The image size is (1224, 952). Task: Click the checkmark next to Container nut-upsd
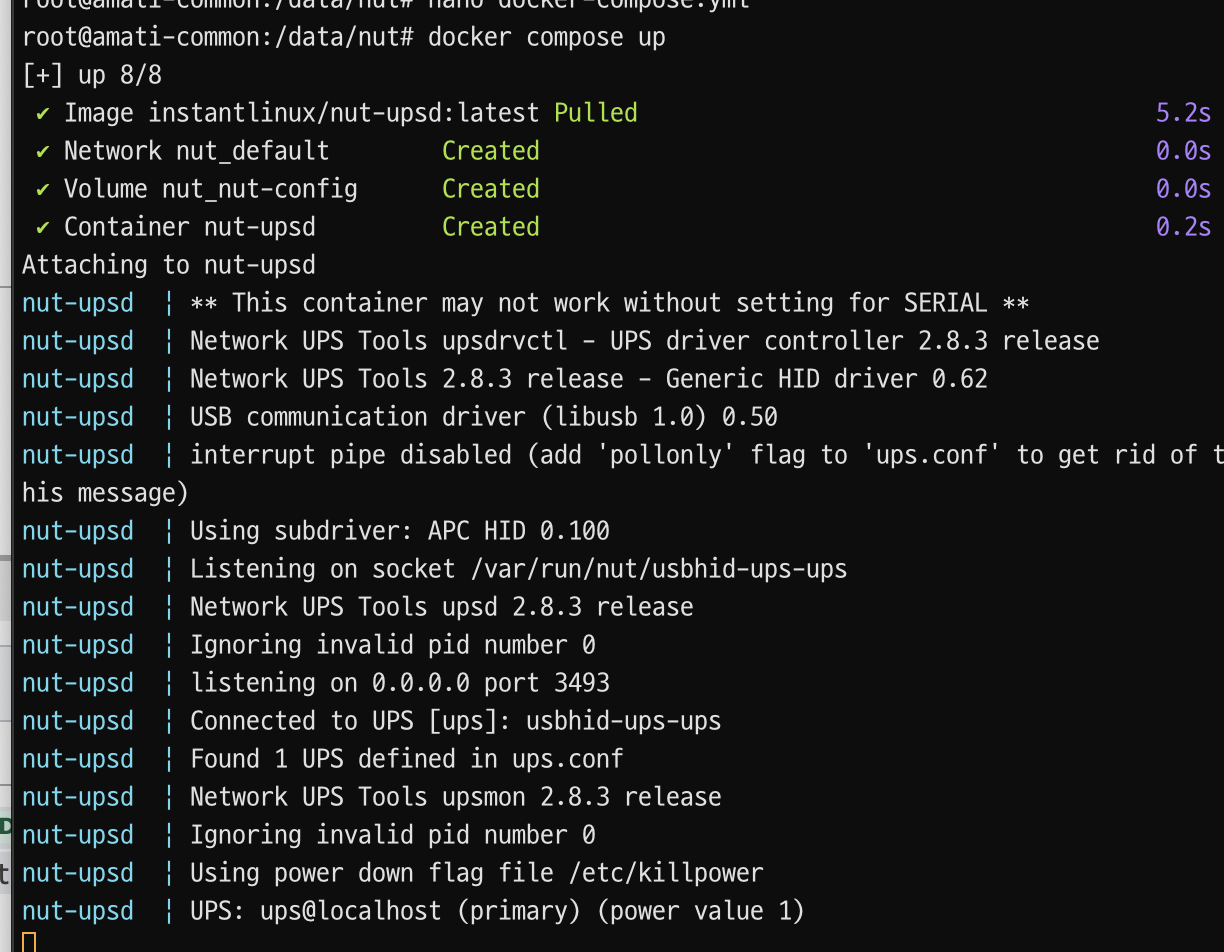[x=42, y=227]
